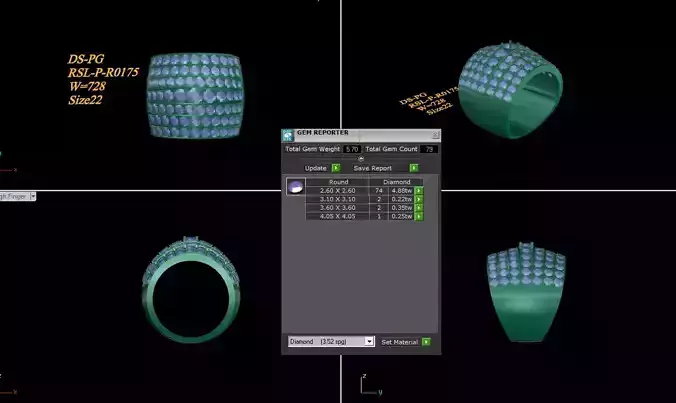Click the Total Gem Count value field
Screen dimensions: 676x403
429,149
